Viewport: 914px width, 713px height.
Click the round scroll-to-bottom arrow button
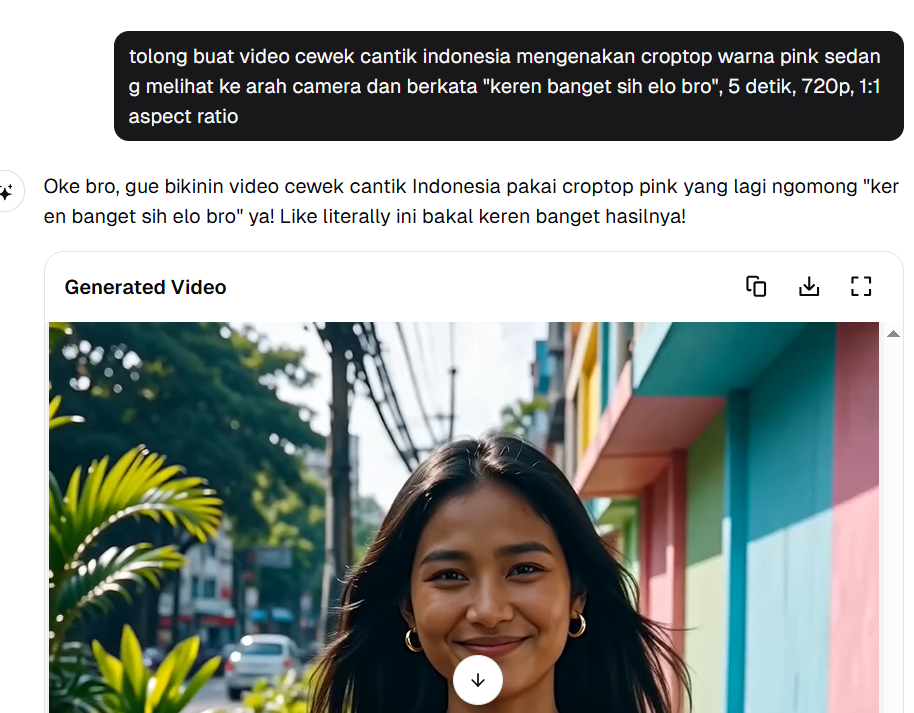tap(478, 680)
